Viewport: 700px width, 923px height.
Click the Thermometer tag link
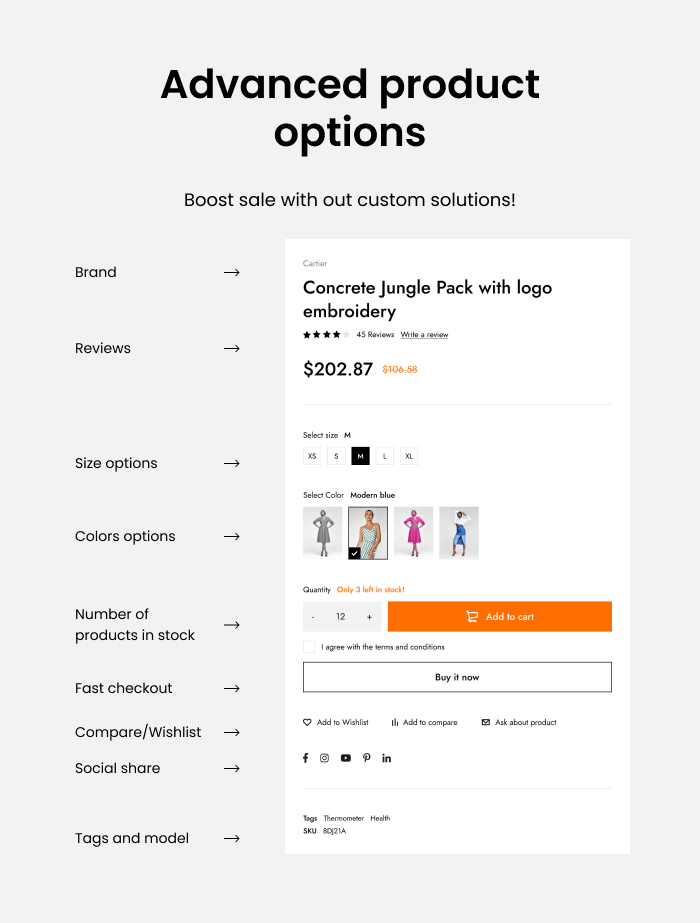tap(343, 818)
